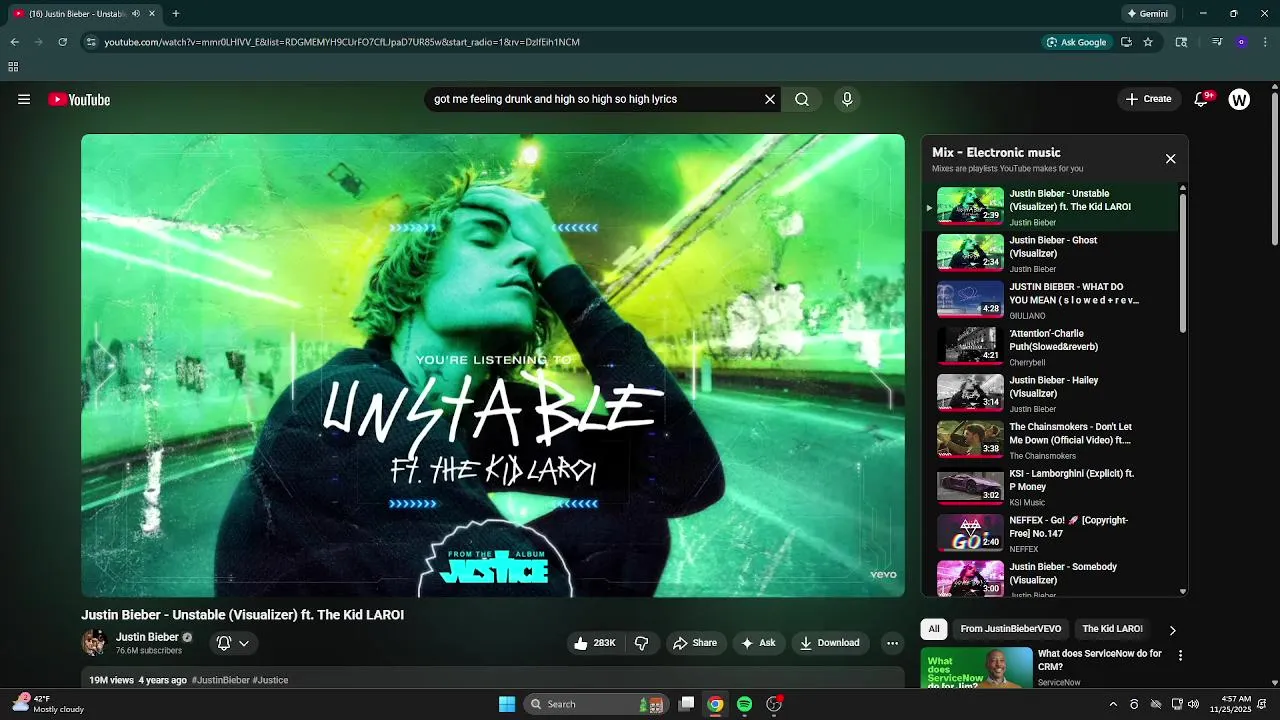Toggle notification bell dropdown for Justin Bieber
The height and width of the screenshot is (720, 1280).
233,643
